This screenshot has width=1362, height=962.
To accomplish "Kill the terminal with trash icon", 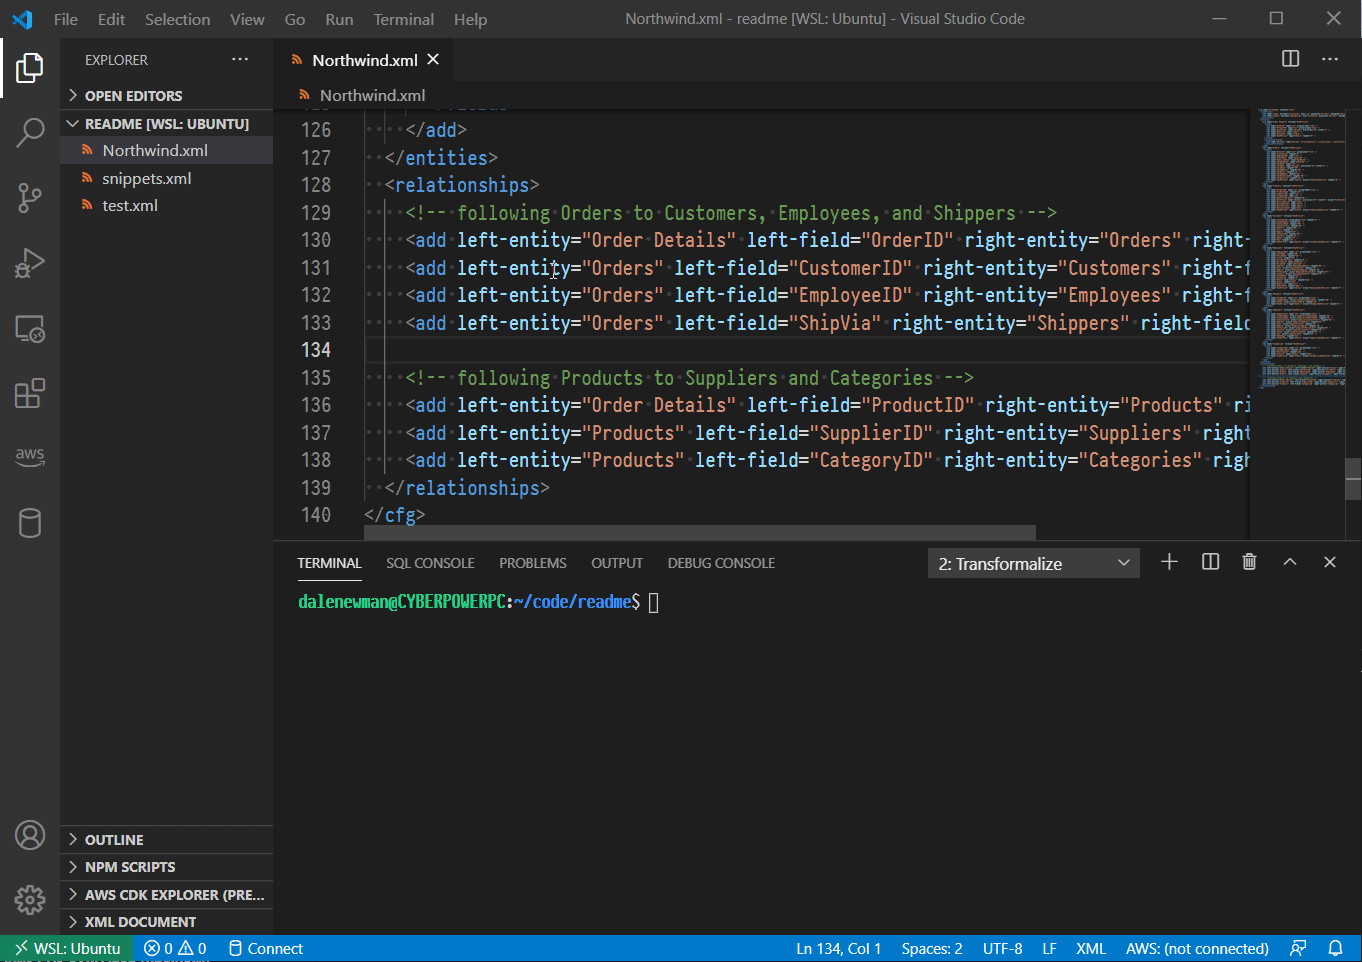I will 1249,562.
